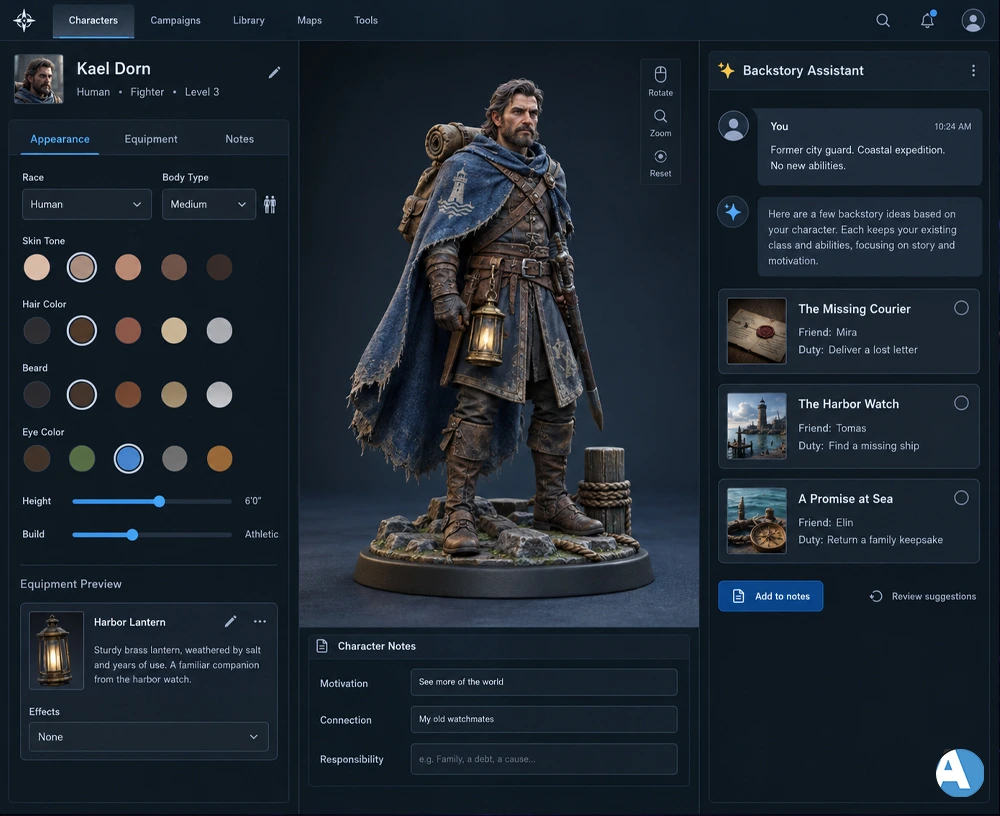Open the Body Type dropdown
Image resolution: width=1000 pixels, height=816 pixels.
(x=209, y=204)
